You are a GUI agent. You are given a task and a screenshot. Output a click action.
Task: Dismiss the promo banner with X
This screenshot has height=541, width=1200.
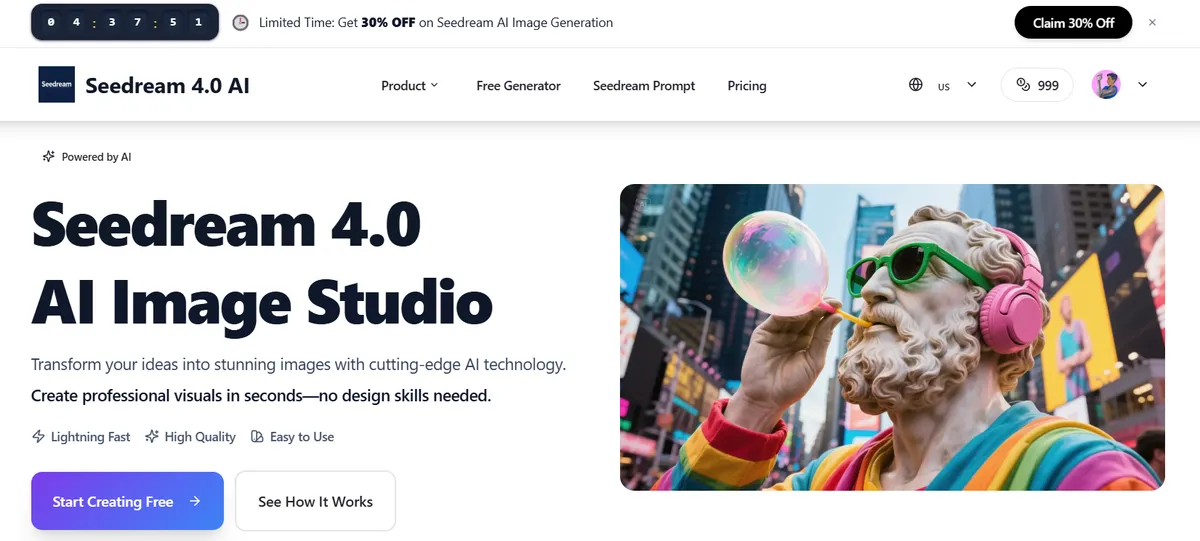[1152, 22]
